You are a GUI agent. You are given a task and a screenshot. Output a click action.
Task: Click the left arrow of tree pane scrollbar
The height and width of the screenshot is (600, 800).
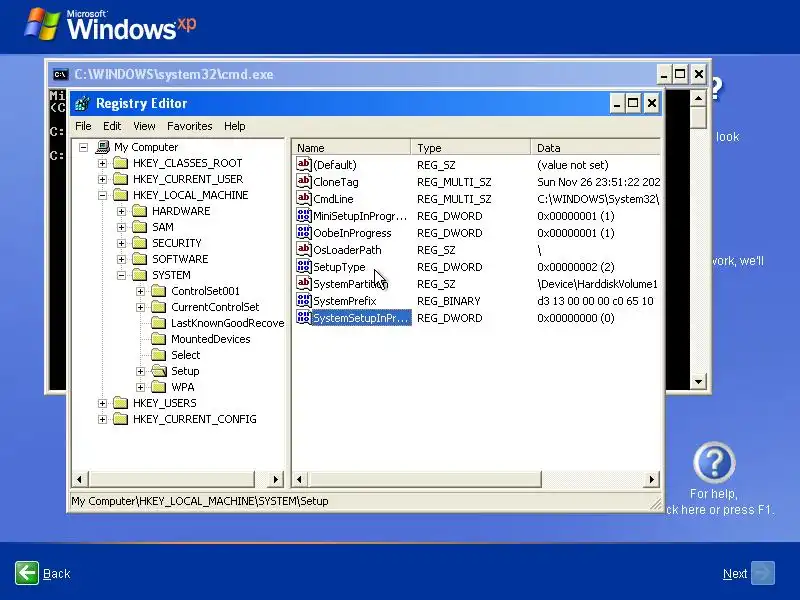(79, 479)
